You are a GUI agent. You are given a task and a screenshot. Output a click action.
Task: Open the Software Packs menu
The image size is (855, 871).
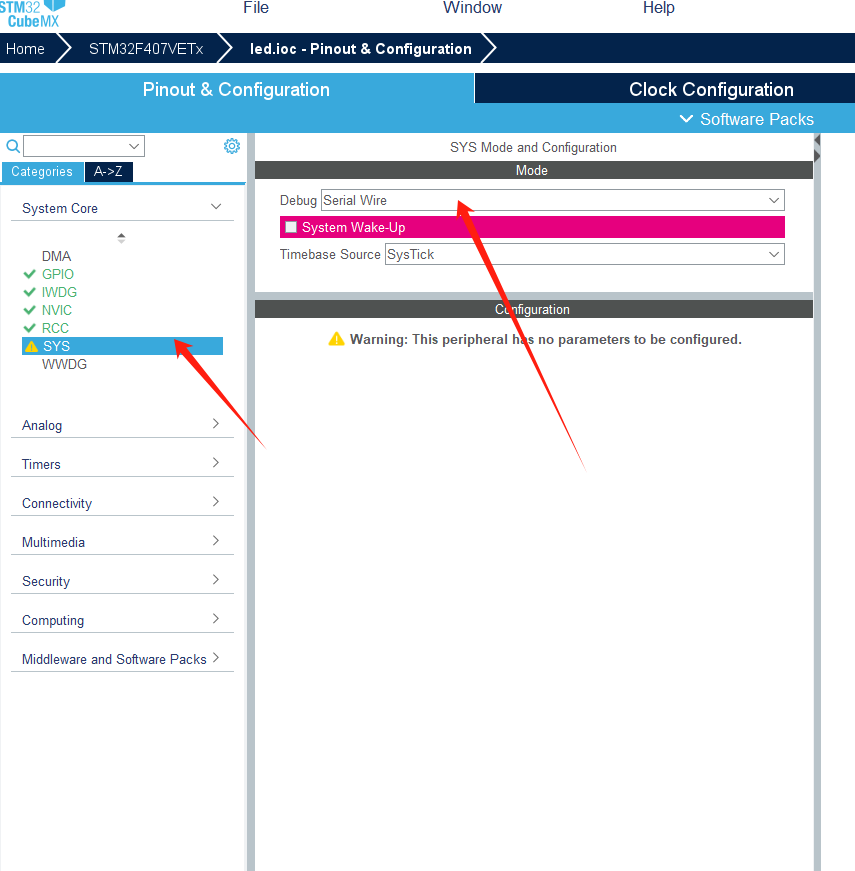pos(747,119)
